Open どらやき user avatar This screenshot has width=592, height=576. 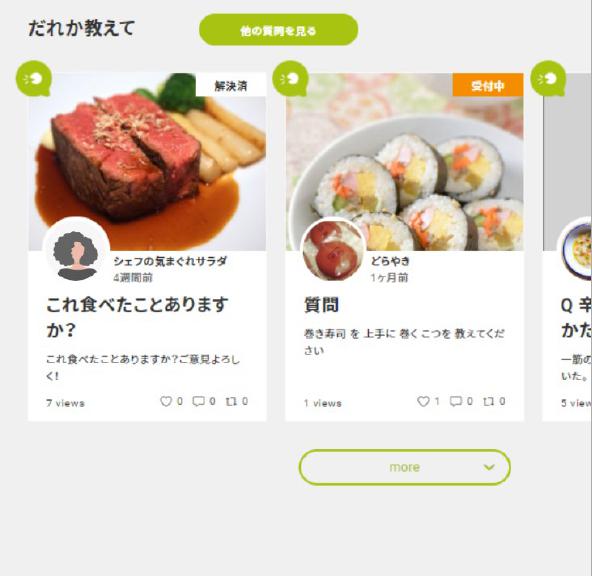[333, 251]
